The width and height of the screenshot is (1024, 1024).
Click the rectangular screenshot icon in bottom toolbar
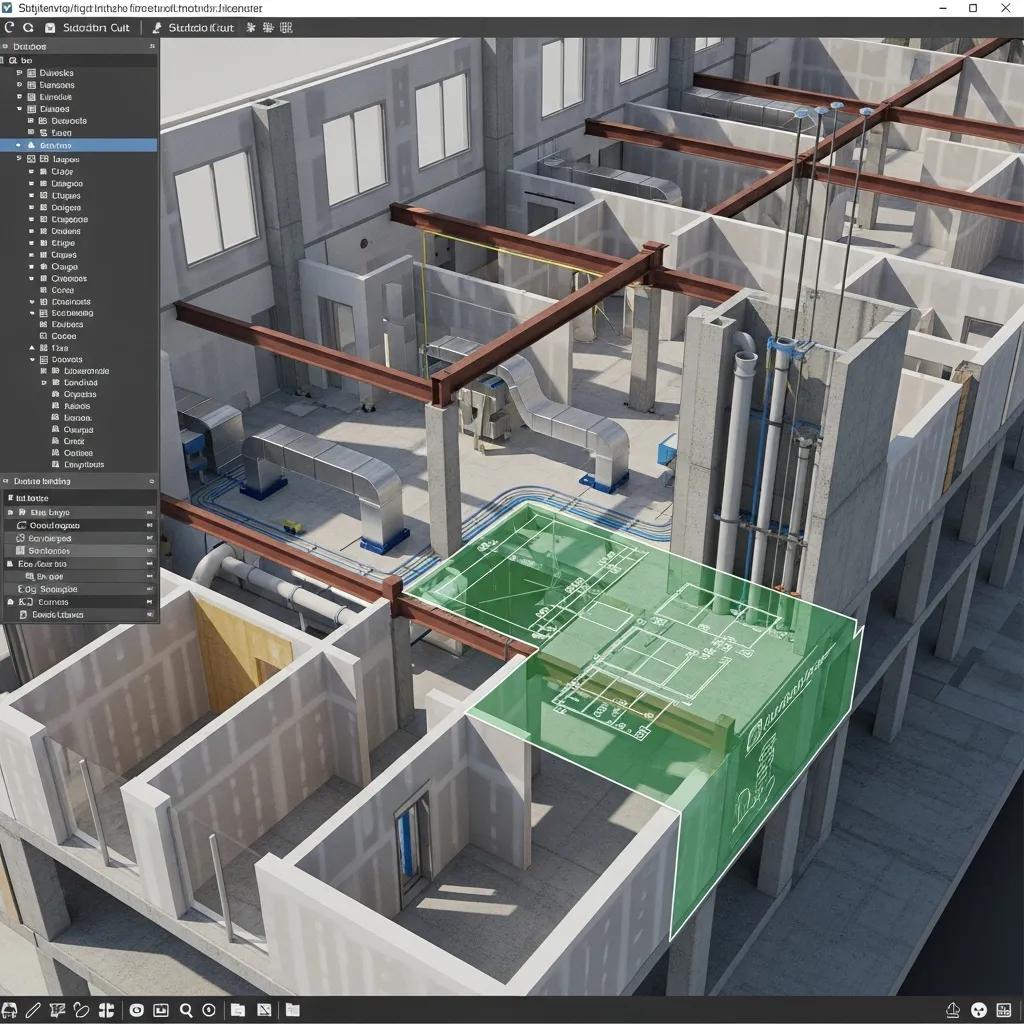pos(161,1010)
